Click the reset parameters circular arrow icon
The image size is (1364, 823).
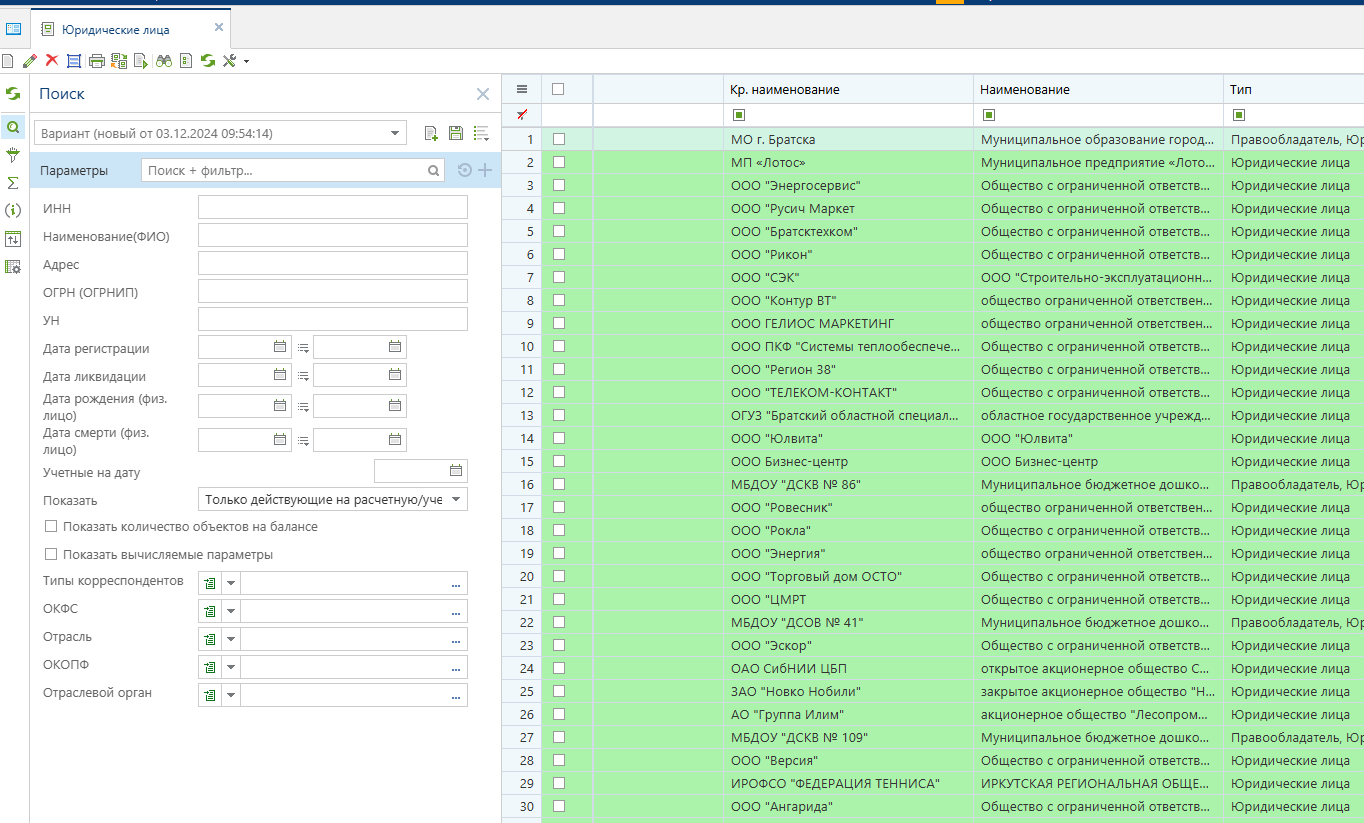465,170
